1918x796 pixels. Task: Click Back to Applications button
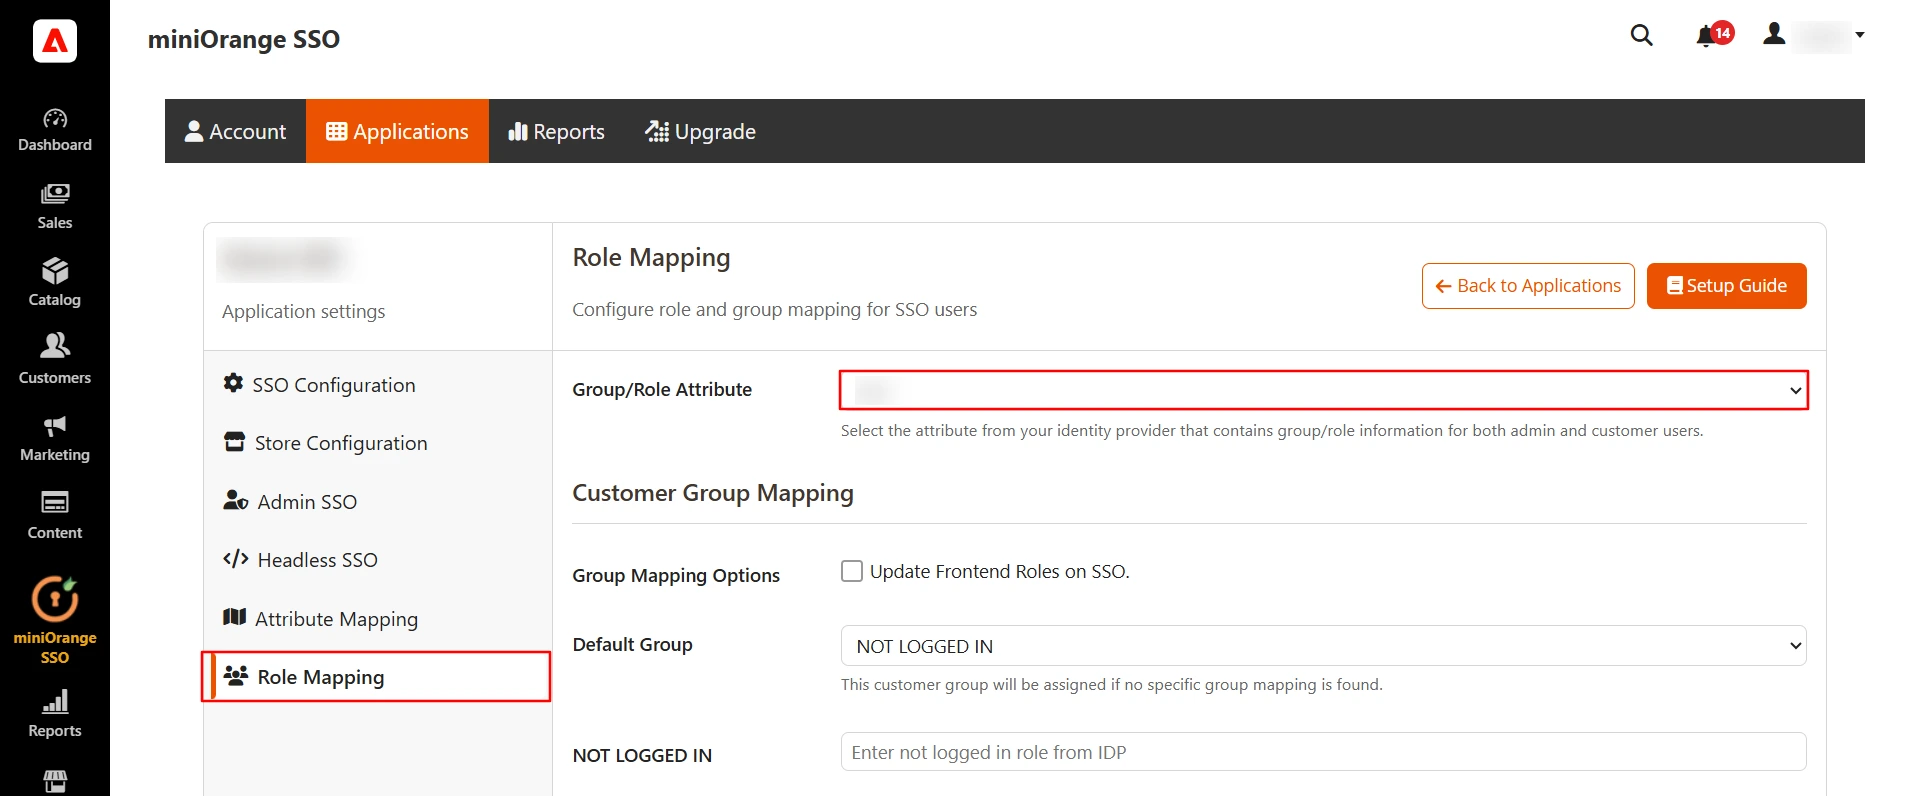tap(1528, 286)
